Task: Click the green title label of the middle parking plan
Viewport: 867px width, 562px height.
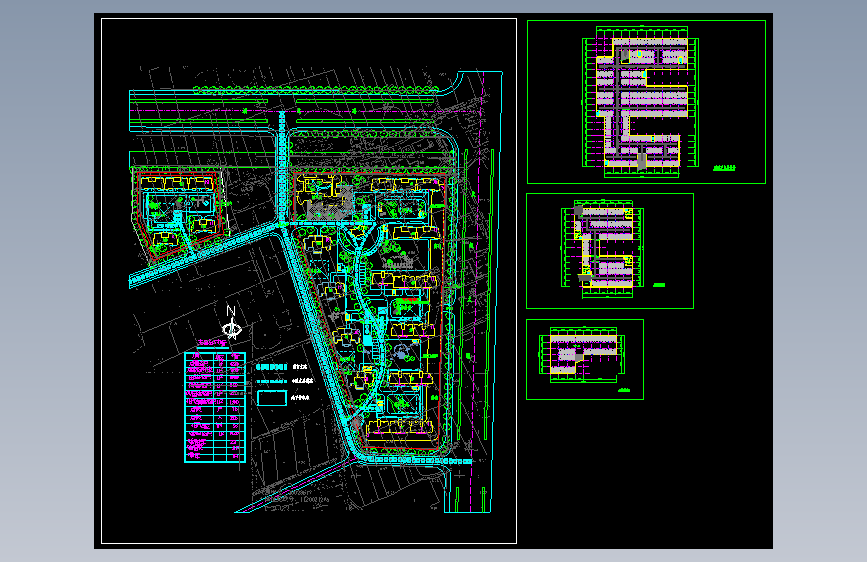Action: [x=659, y=285]
